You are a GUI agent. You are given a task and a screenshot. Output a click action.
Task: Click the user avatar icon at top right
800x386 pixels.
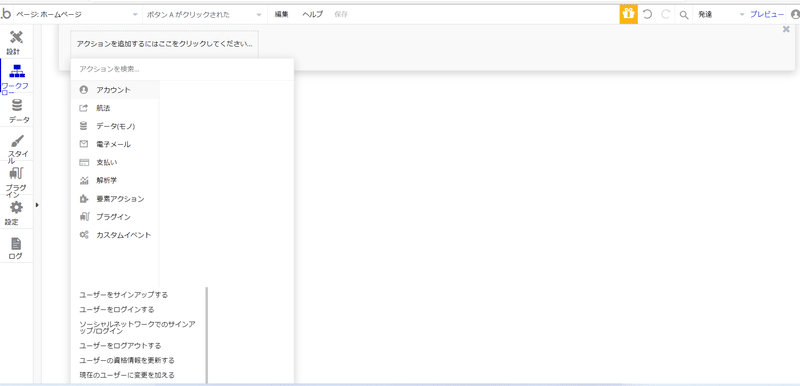point(795,14)
